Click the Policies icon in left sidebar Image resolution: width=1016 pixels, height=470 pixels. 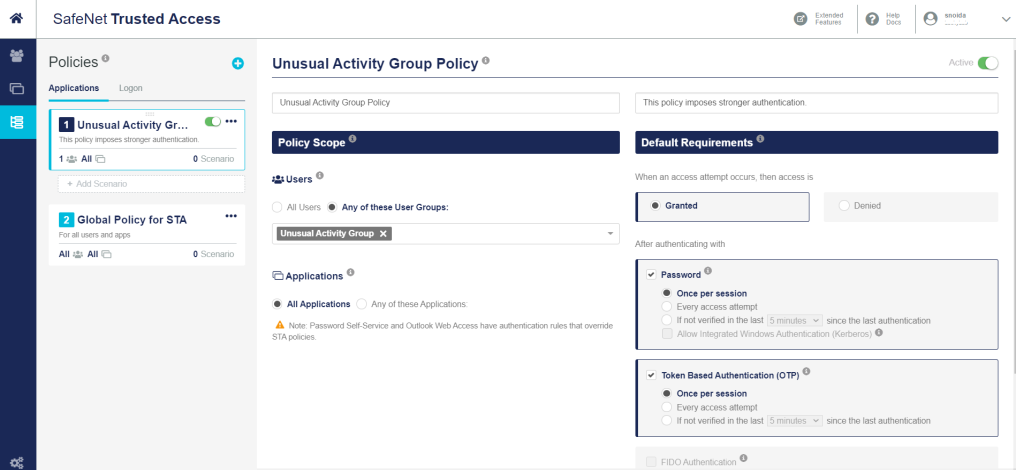tap(17, 122)
